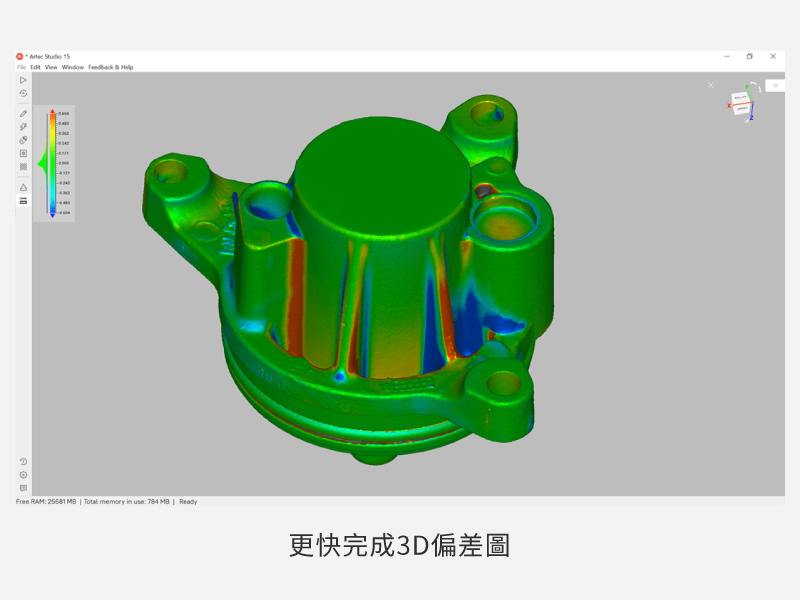Click the navigation cube to reorient view
Screen dimensions: 800x600
742,104
